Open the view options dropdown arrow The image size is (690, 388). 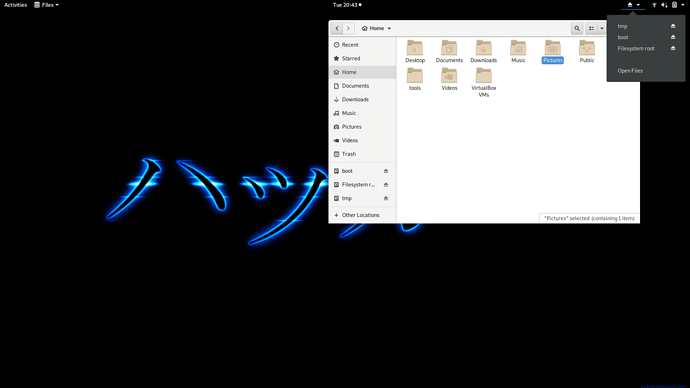click(x=602, y=29)
